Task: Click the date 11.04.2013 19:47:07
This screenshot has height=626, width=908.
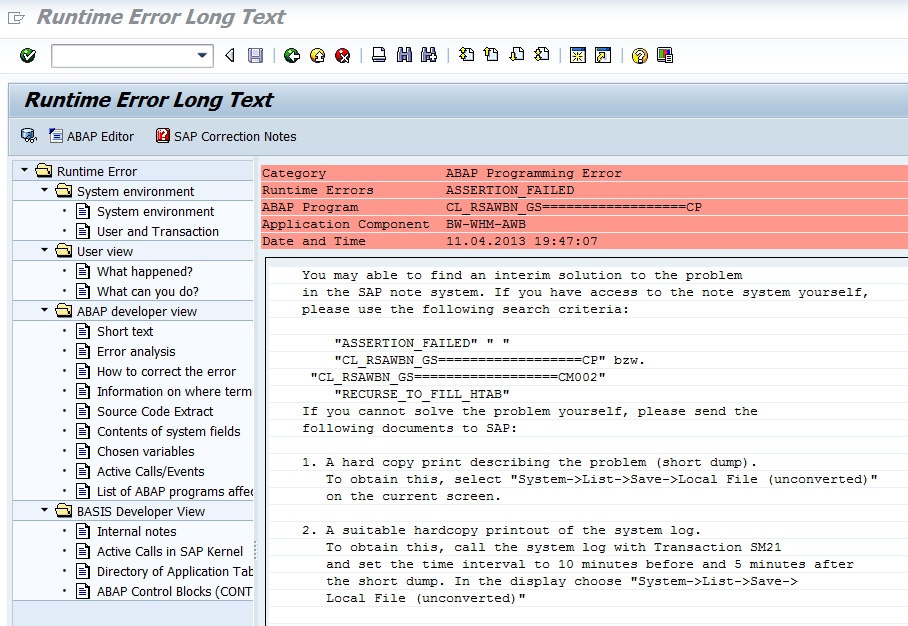Action: click(x=521, y=241)
